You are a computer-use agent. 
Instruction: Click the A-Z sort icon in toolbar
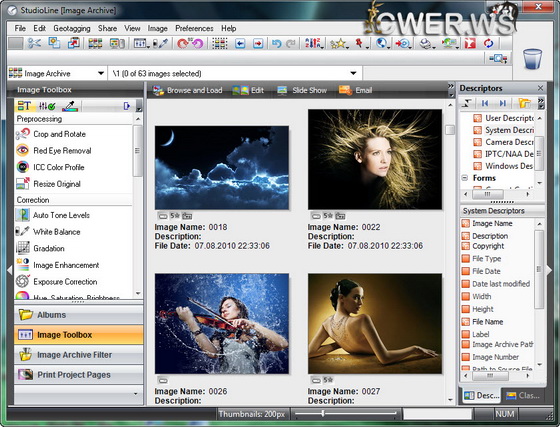tap(313, 44)
